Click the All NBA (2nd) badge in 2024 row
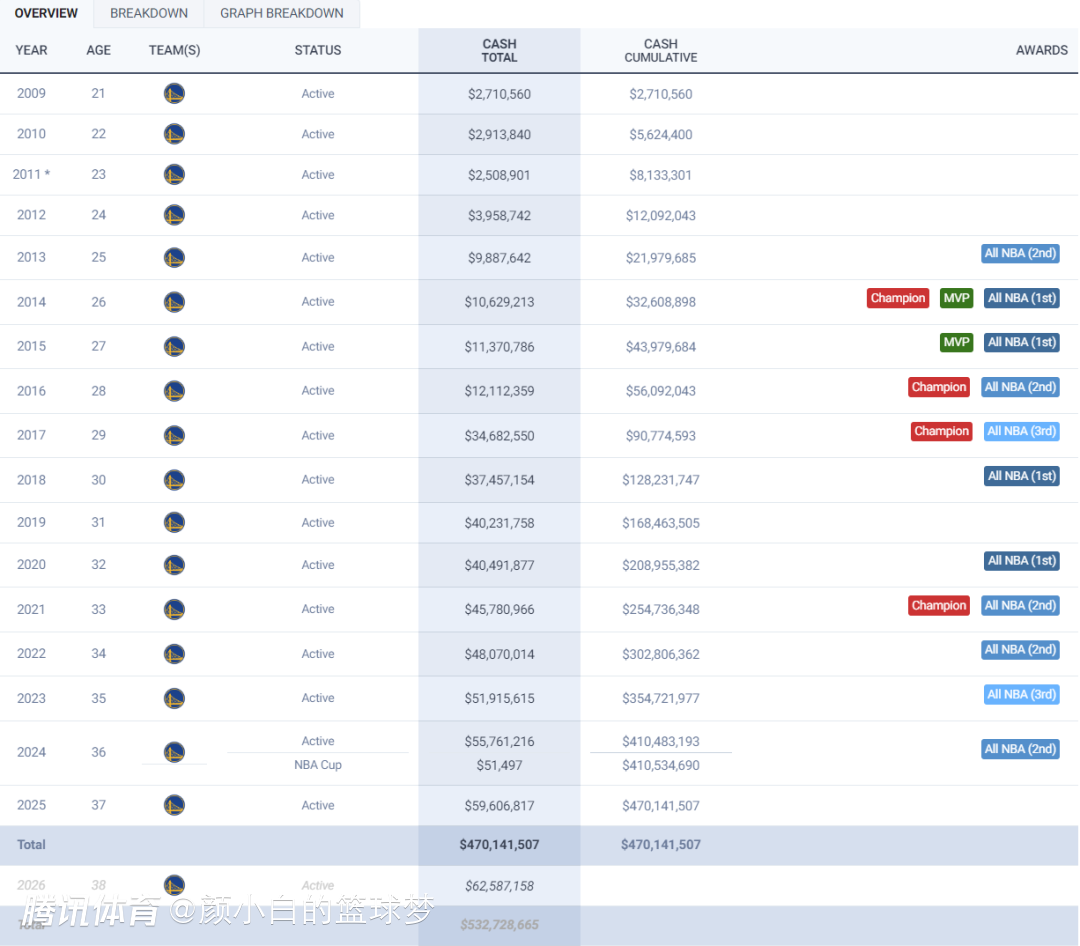 [1020, 749]
